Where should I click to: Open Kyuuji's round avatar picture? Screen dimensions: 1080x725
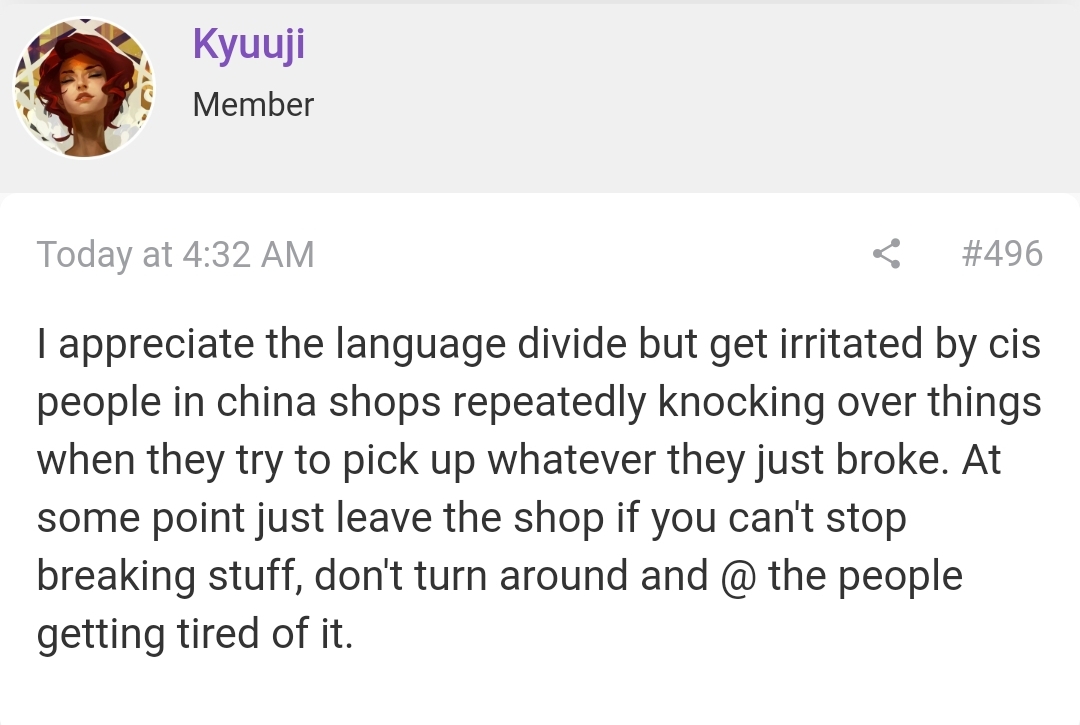(84, 87)
